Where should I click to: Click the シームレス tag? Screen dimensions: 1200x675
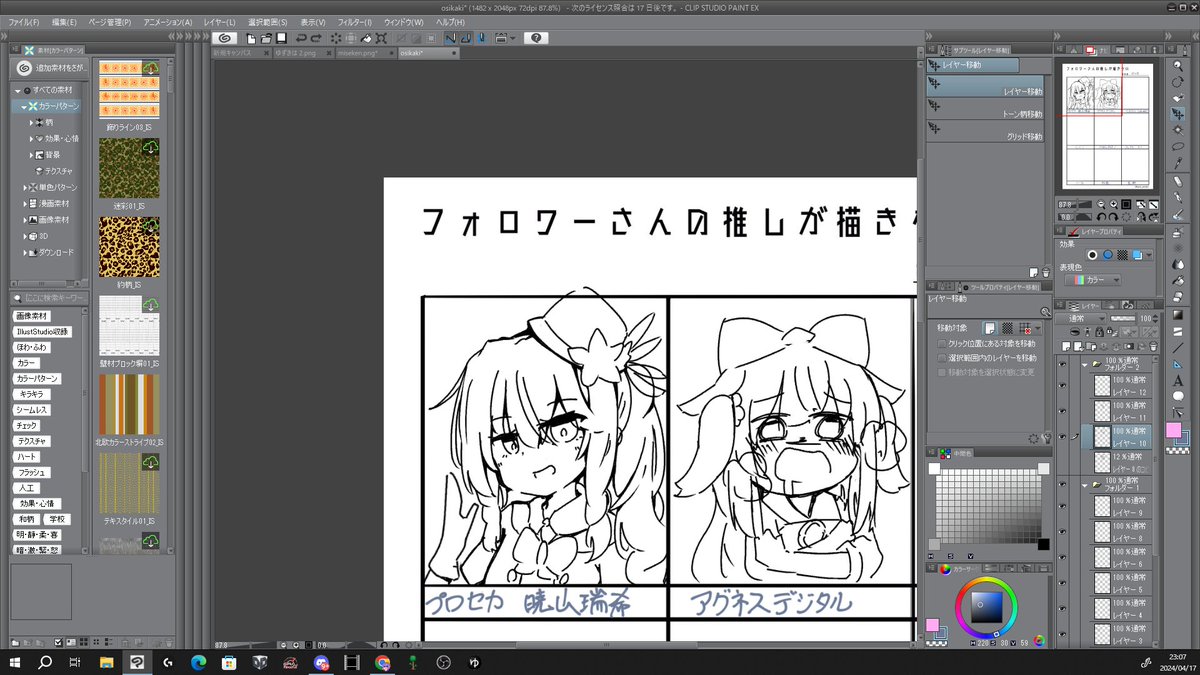[x=32, y=409]
